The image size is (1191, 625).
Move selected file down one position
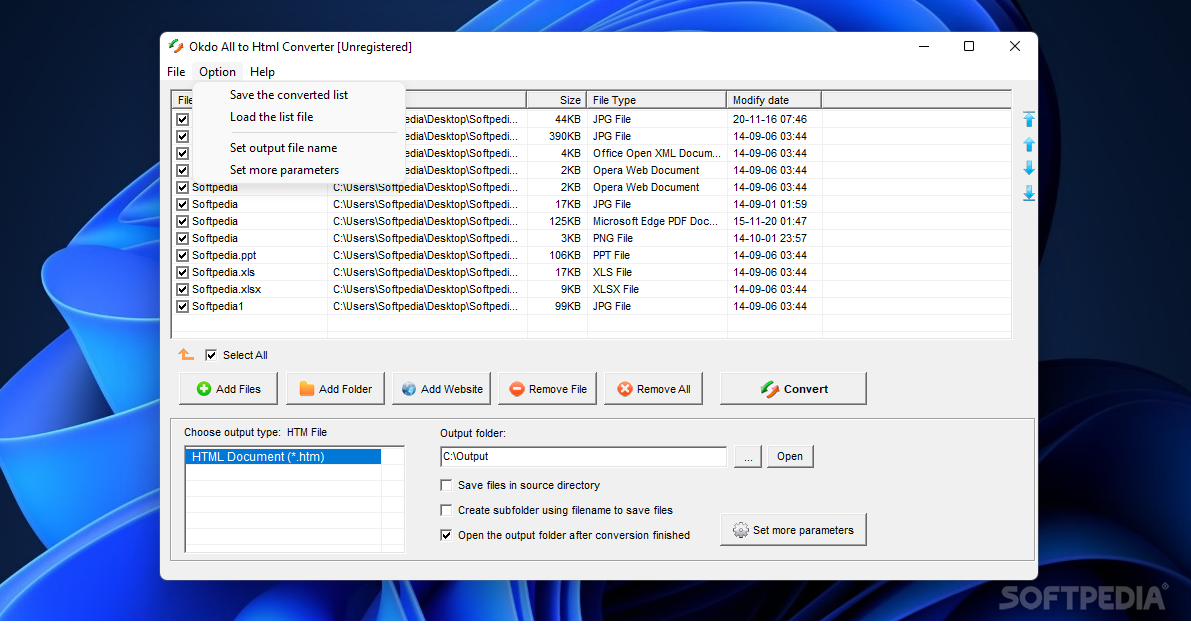tap(1028, 168)
